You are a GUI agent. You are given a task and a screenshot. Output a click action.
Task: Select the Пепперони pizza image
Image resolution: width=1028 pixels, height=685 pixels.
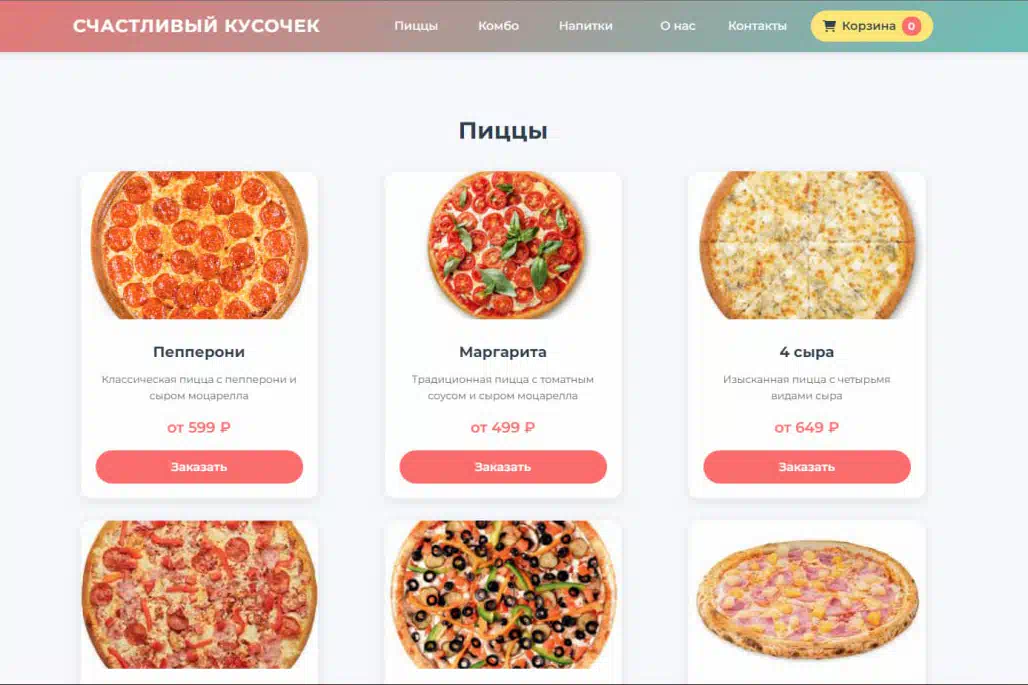(199, 245)
